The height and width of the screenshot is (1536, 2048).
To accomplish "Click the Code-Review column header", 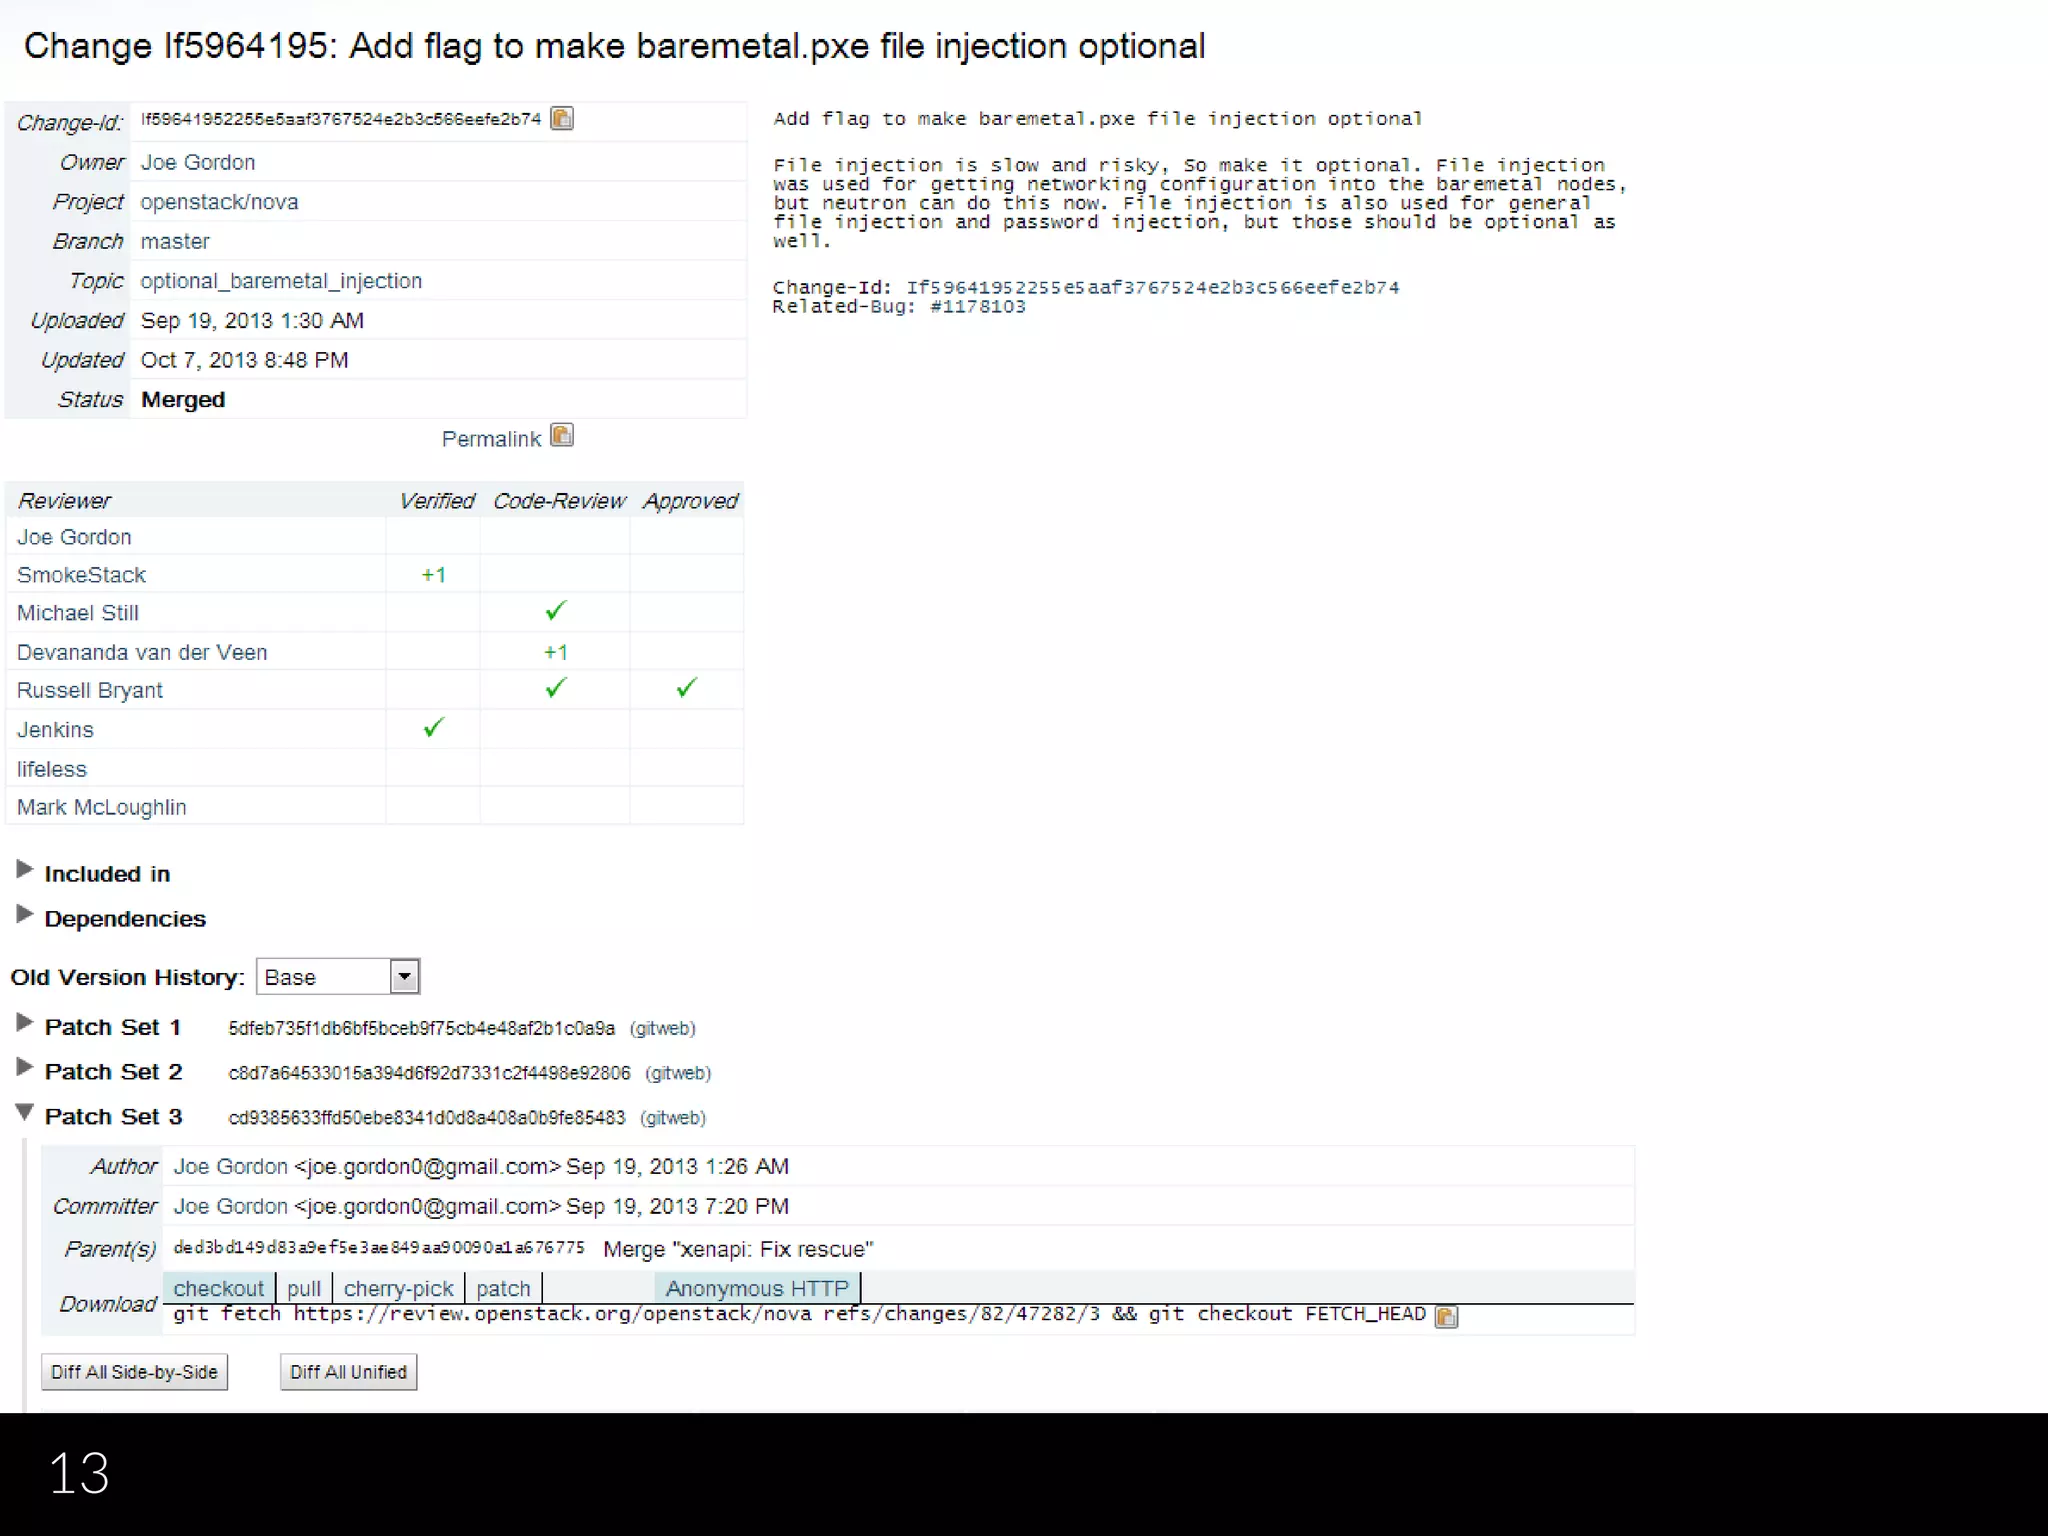I will pyautogui.click(x=559, y=501).
